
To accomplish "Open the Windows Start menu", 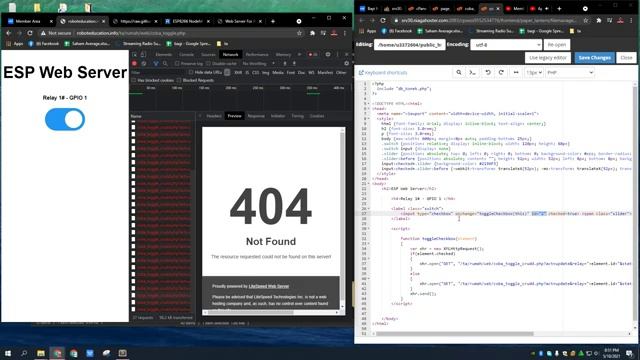I will [7, 353].
